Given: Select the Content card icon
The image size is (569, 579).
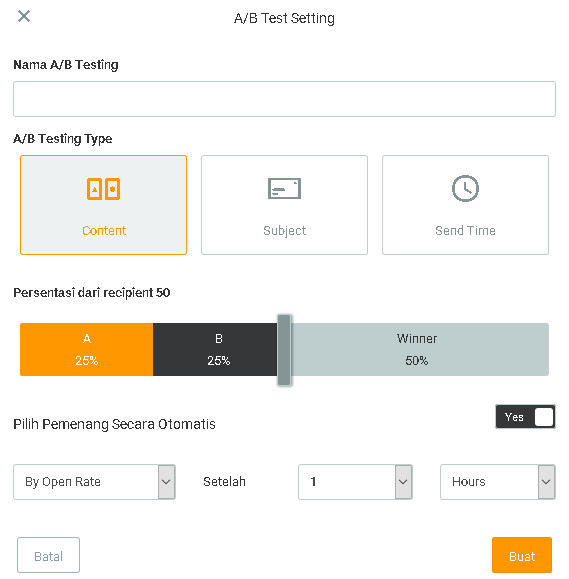Looking at the screenshot, I should click(103, 189).
